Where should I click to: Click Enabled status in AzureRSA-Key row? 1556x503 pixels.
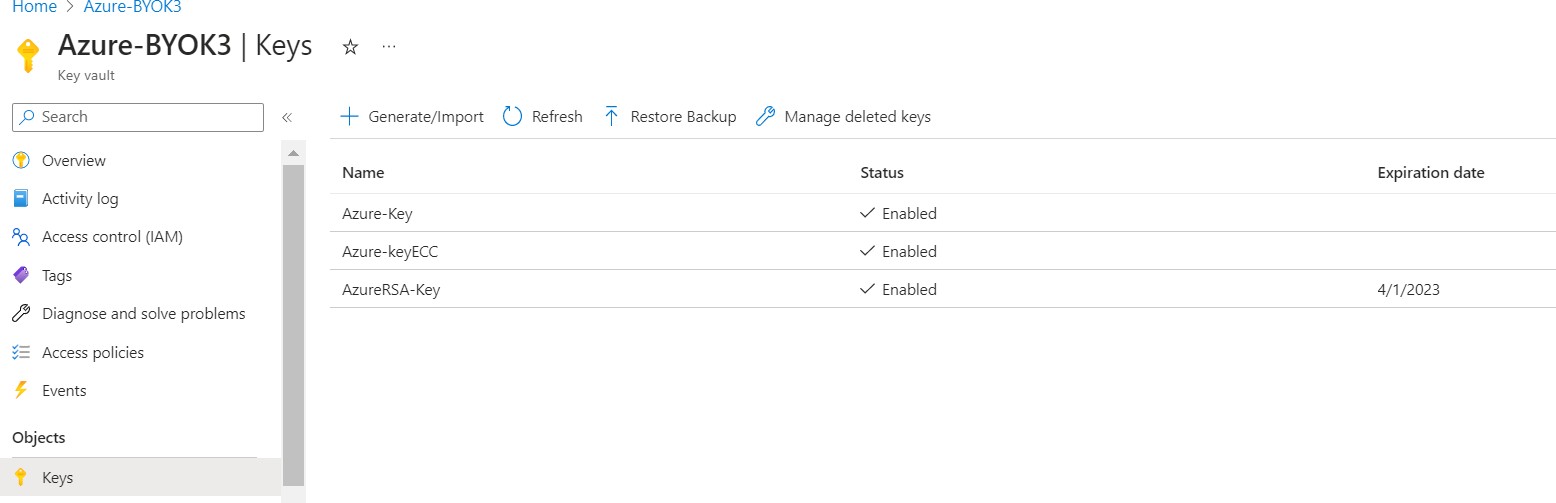click(x=898, y=290)
